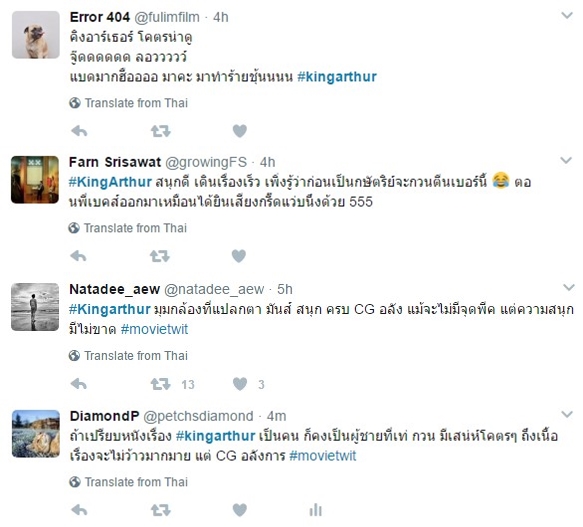Like Farn Srisawat's tweet

239,256
